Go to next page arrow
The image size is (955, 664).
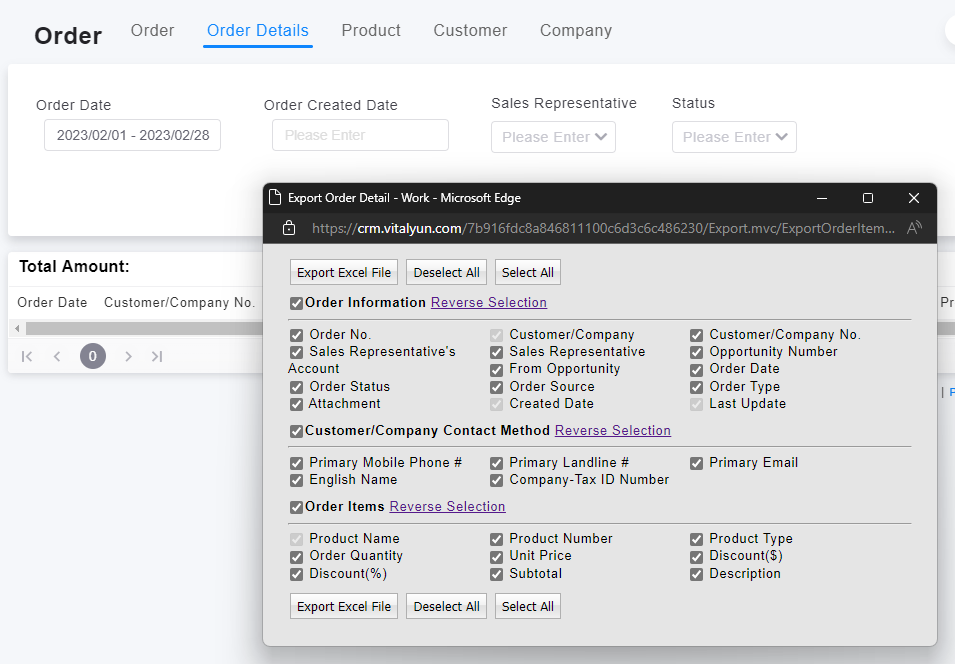128,356
